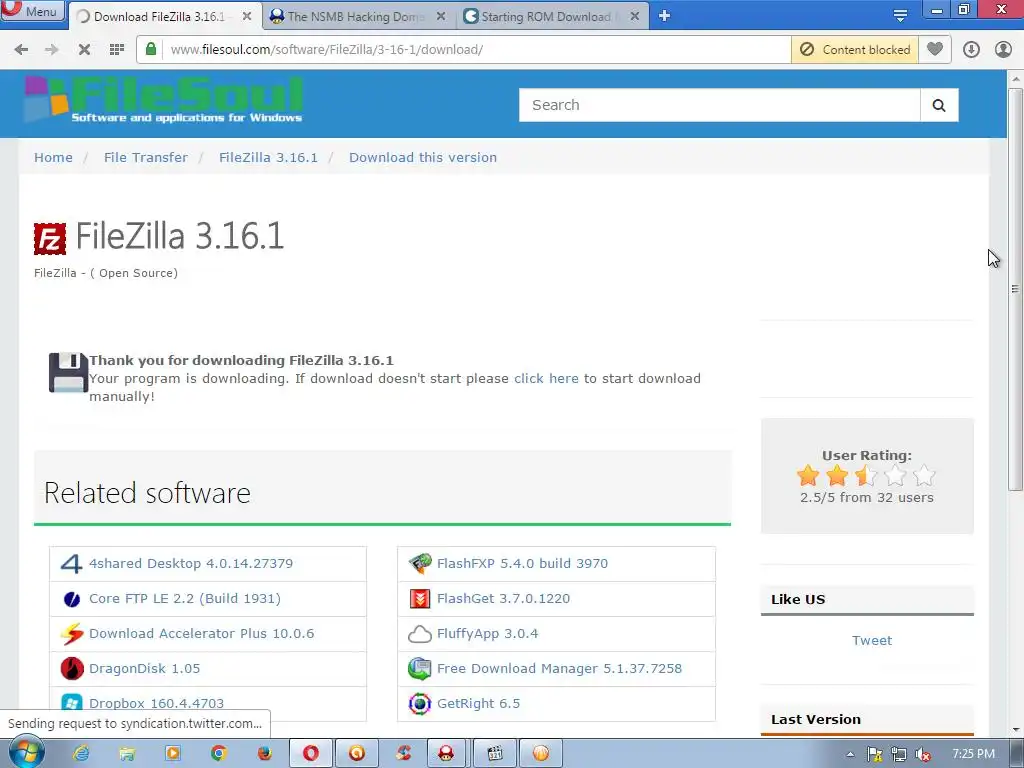Close the Starting ROM Download tab
The image size is (1024, 768).
635,16
